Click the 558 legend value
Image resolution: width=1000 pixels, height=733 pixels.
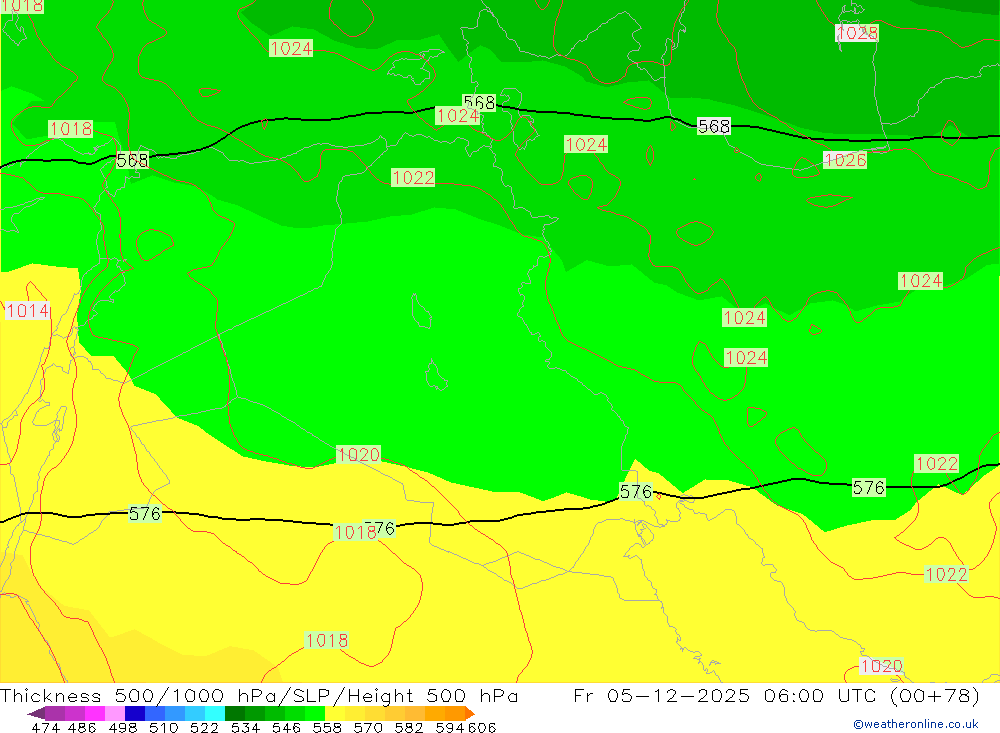(x=327, y=727)
